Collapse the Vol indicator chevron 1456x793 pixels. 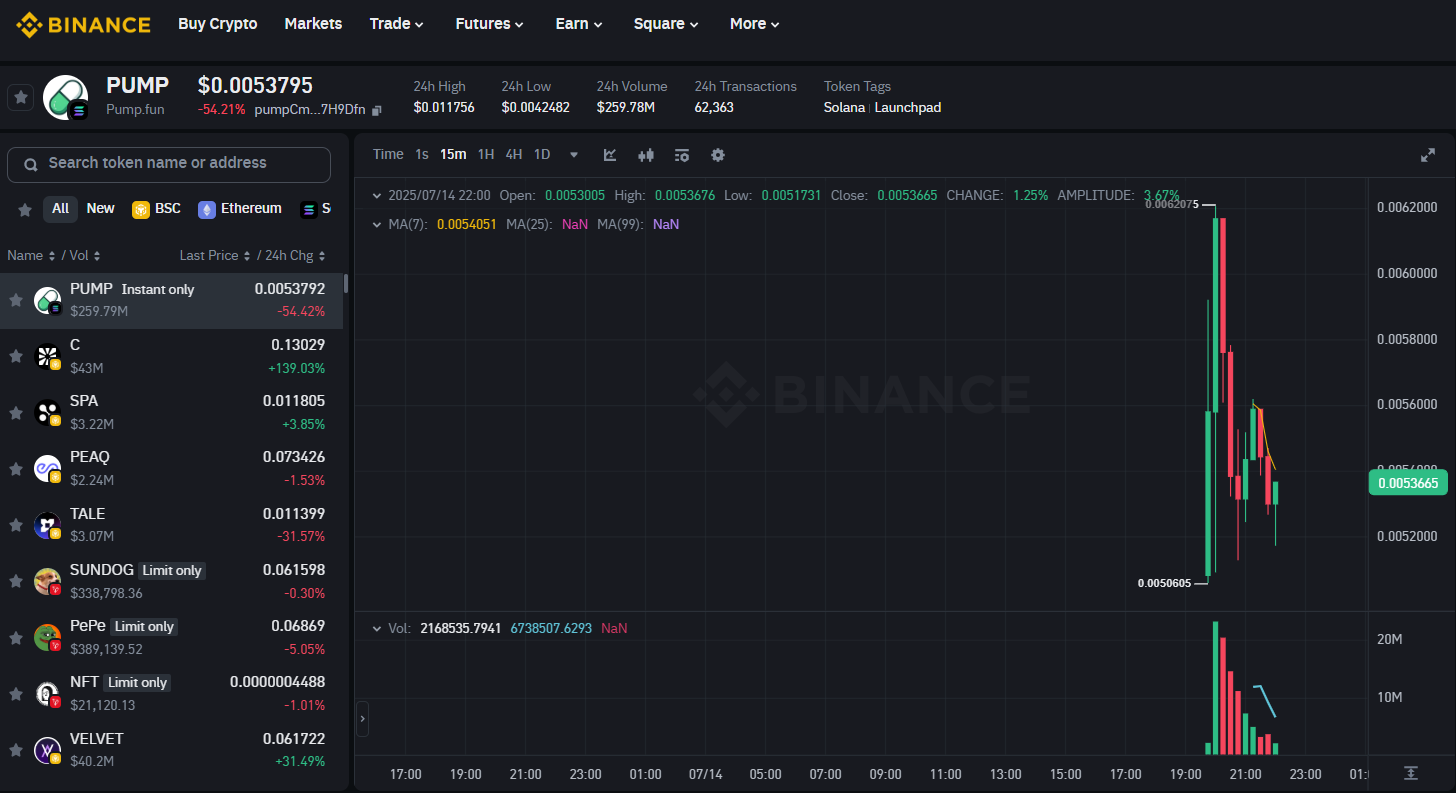[377, 629]
